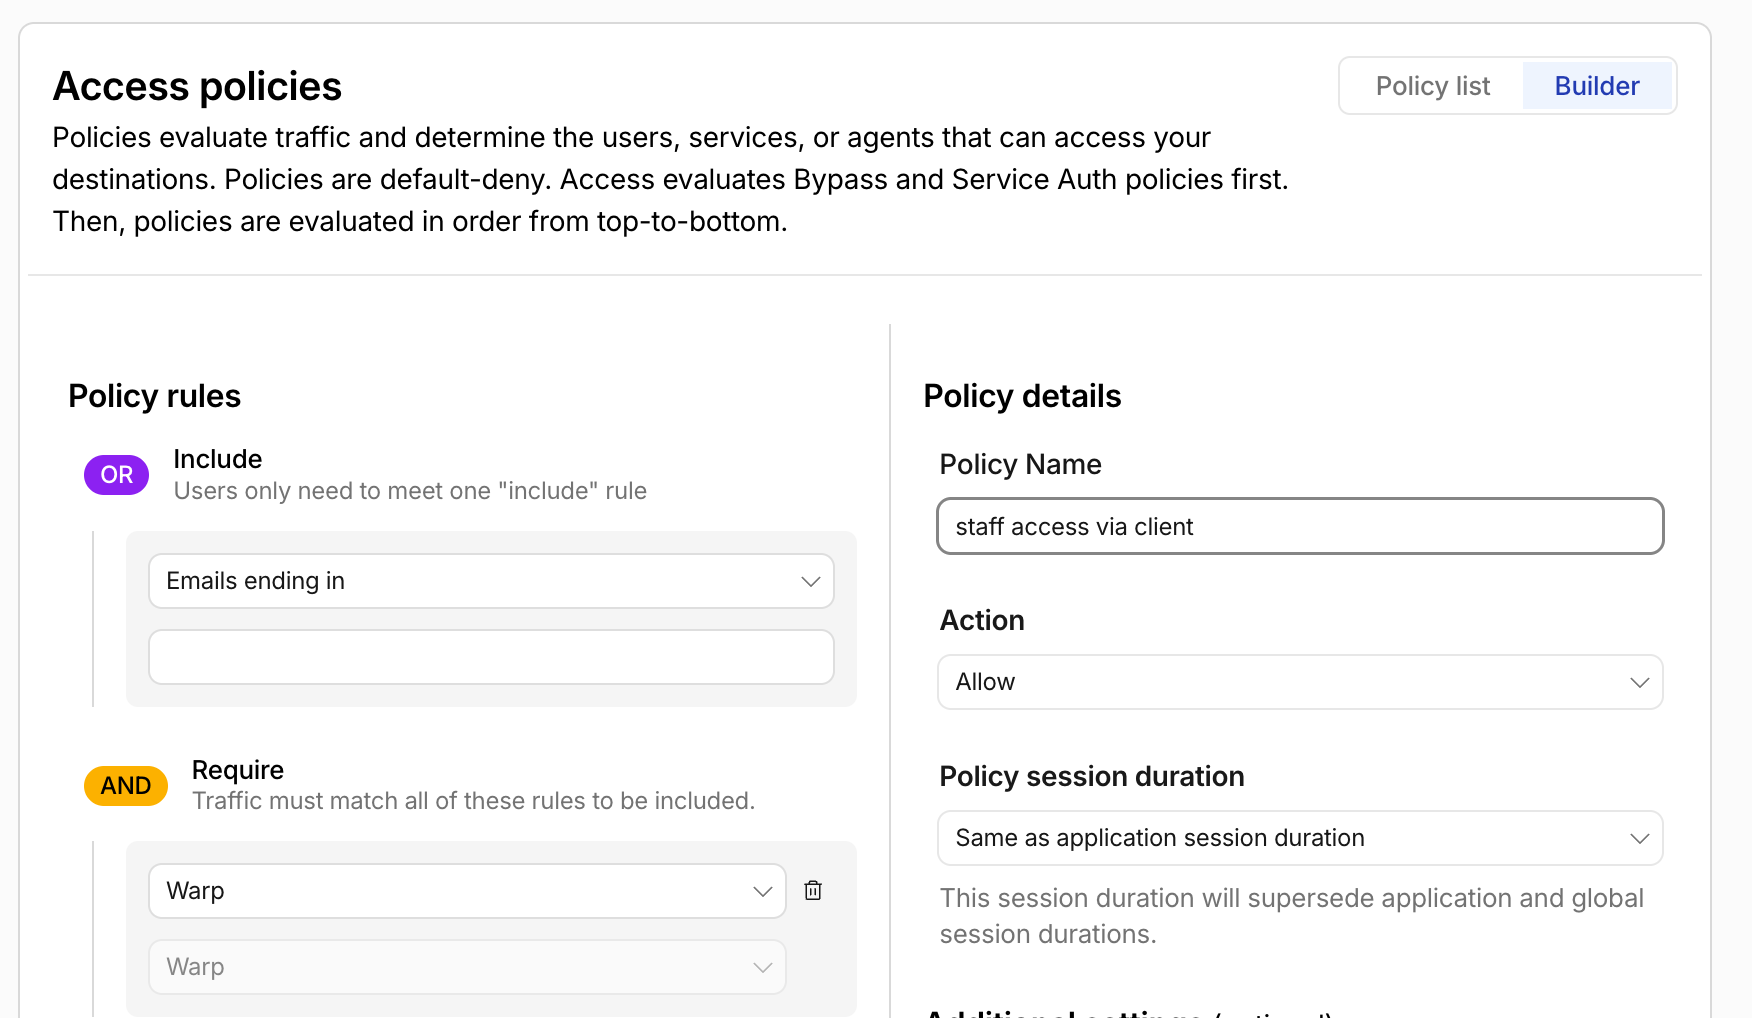This screenshot has width=1752, height=1018.
Task: Click the Include rule label
Action: pos(217,459)
